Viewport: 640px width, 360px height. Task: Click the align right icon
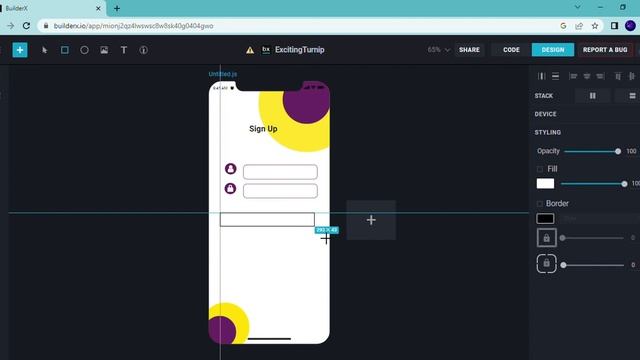[x=600, y=76]
